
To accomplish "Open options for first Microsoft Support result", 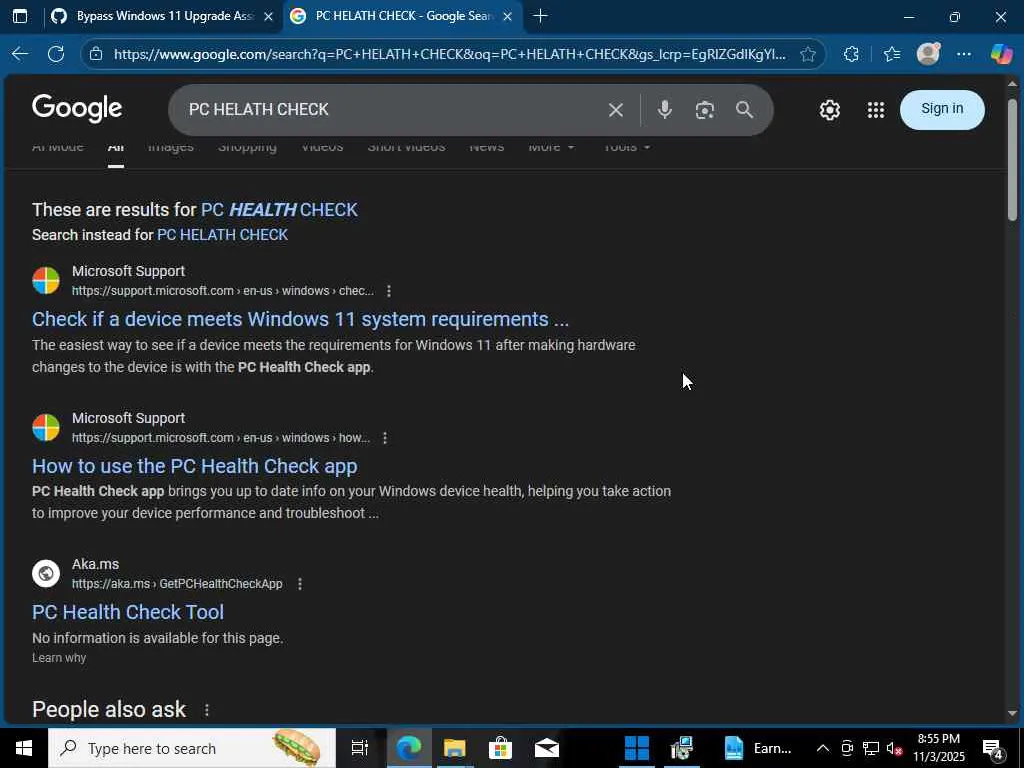I will click(389, 291).
